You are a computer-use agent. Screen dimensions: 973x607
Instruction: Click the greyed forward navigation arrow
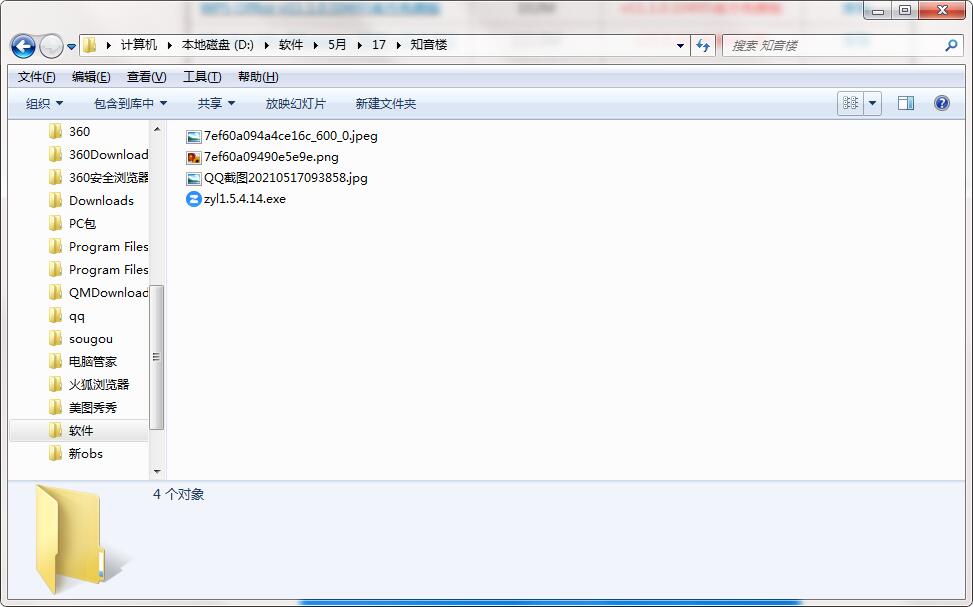click(51, 46)
